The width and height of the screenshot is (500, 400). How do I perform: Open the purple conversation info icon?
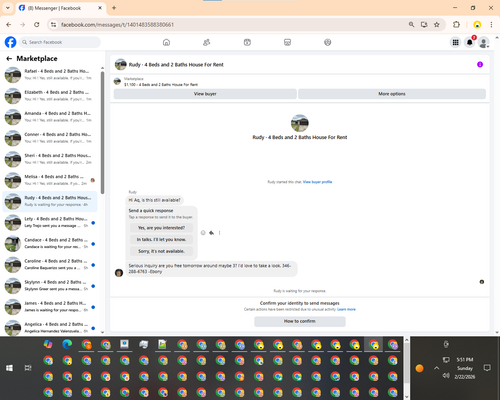click(x=480, y=64)
